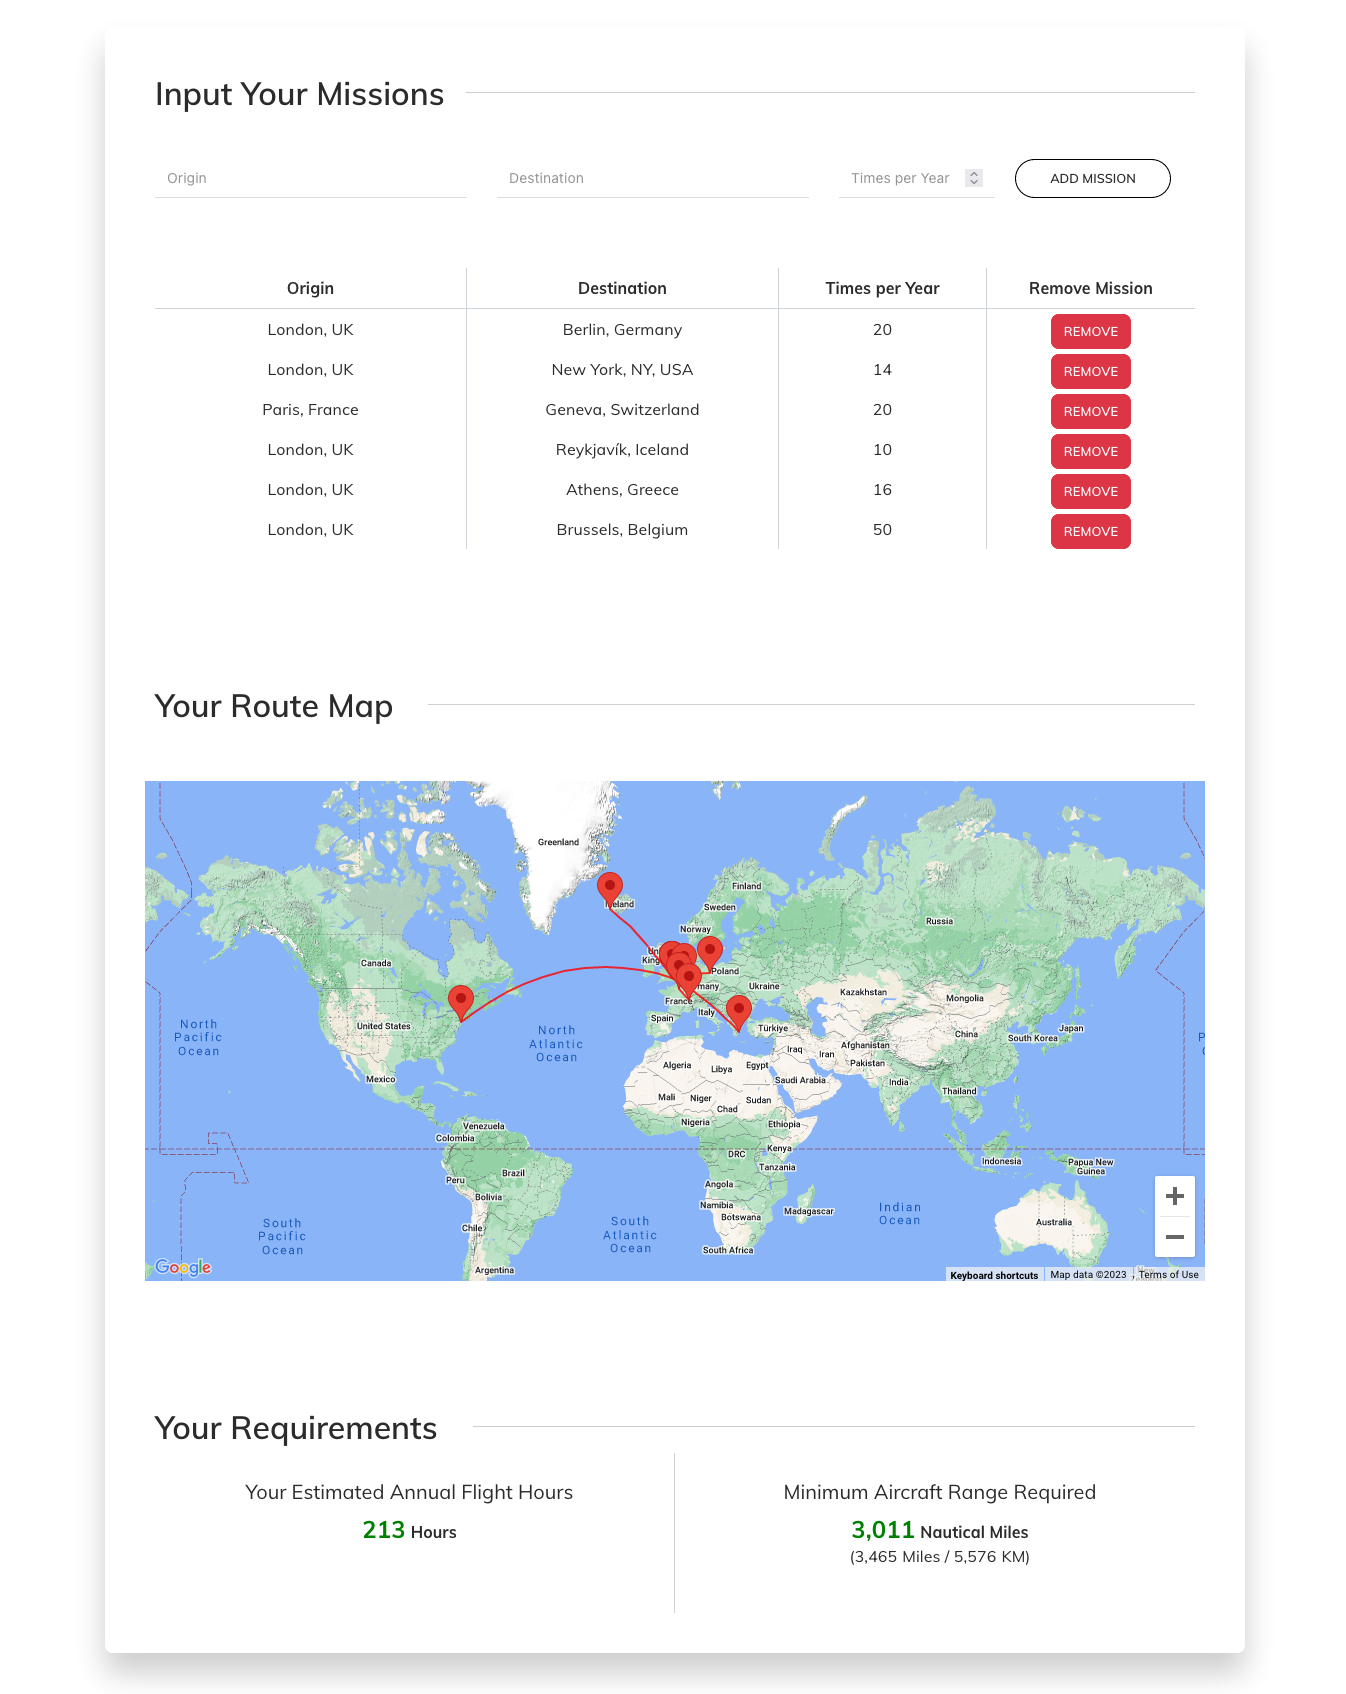The image size is (1346, 1694).
Task: Click the Australia label on the map
Action: [x=1053, y=1222]
